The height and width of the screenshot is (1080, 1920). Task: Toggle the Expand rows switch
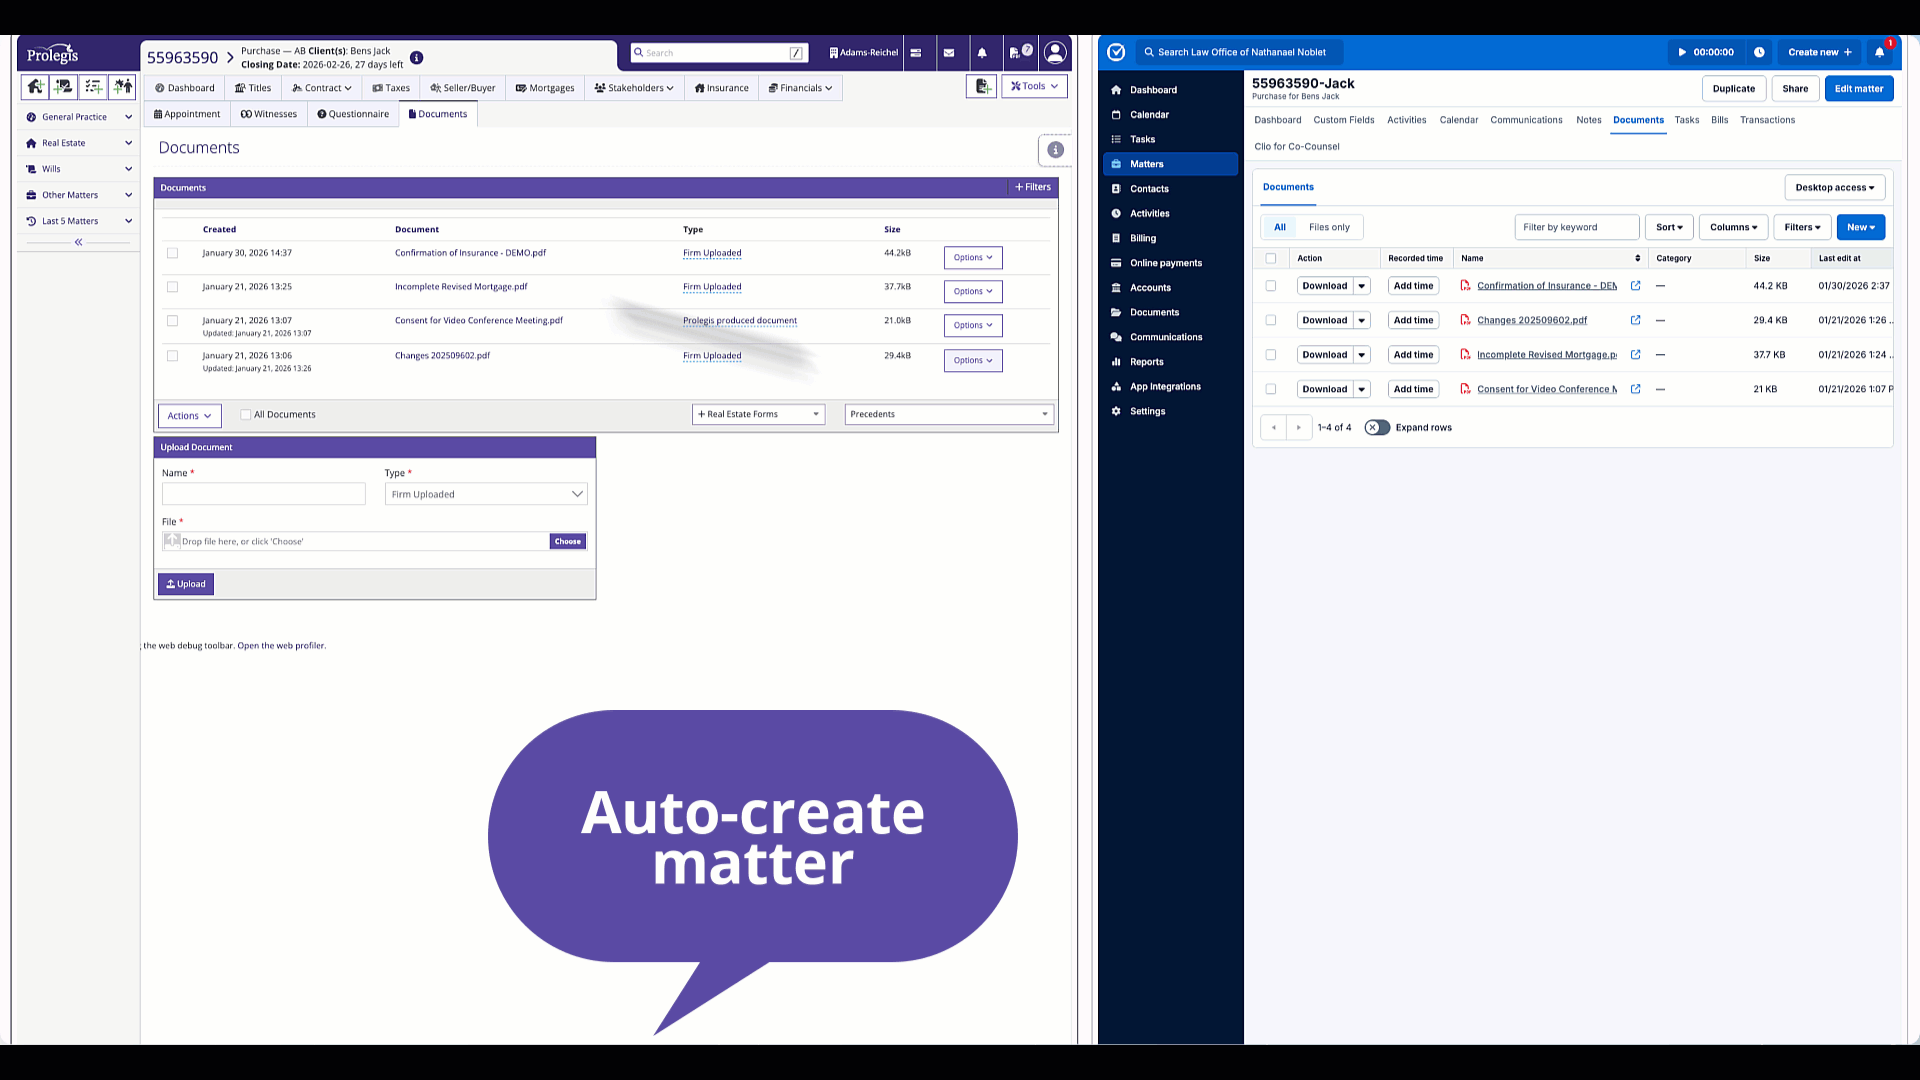click(1377, 428)
